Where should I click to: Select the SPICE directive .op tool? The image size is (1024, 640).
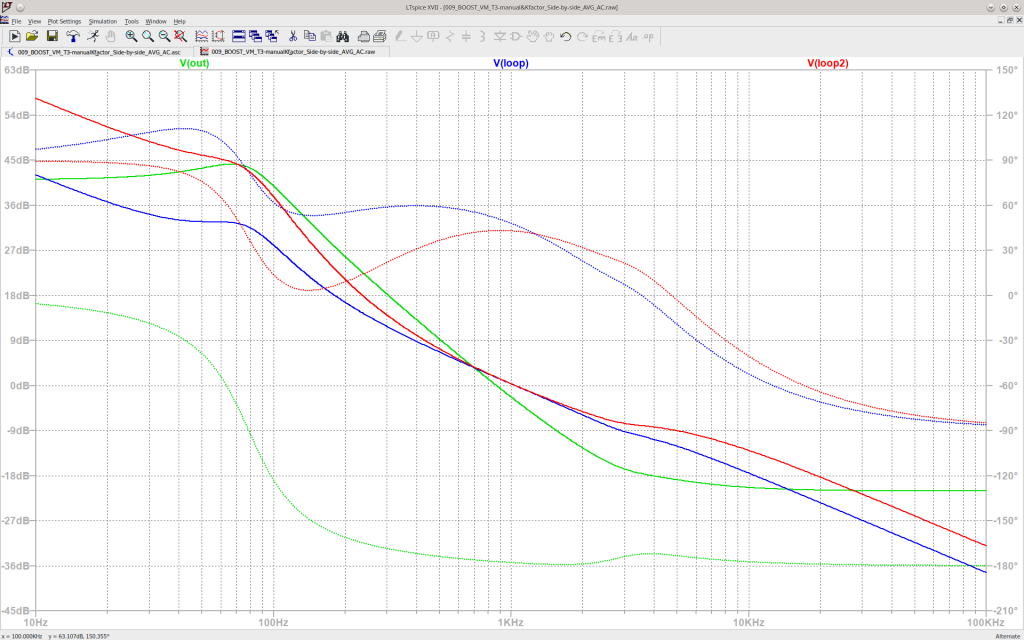[x=648, y=36]
